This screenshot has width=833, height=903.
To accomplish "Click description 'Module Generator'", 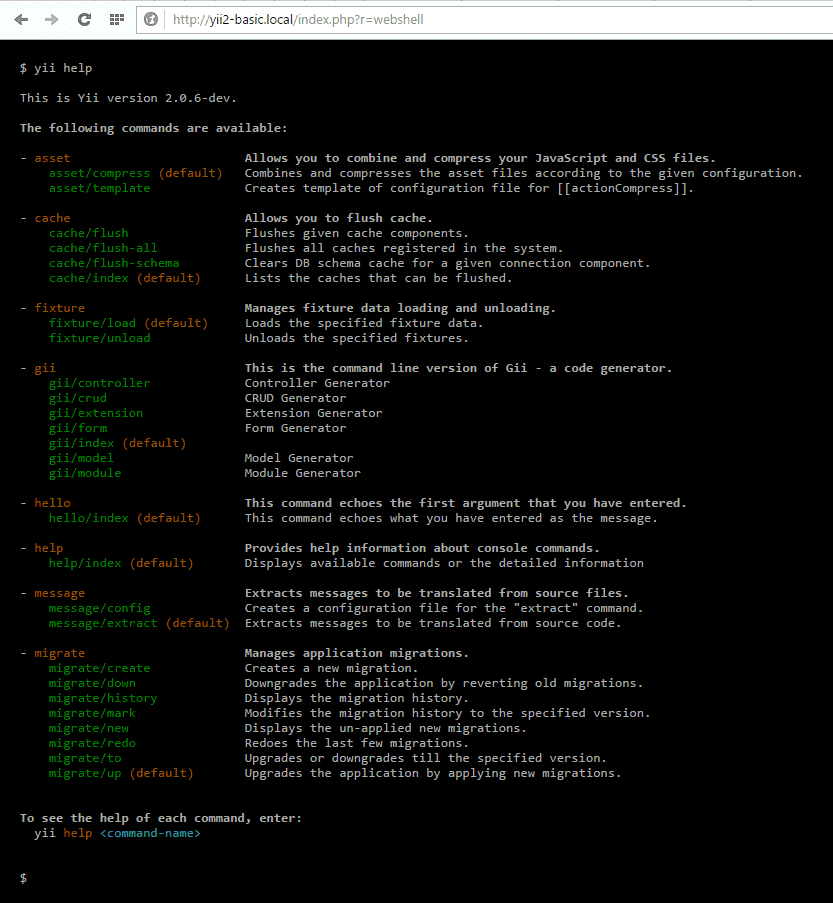I will 302,472.
